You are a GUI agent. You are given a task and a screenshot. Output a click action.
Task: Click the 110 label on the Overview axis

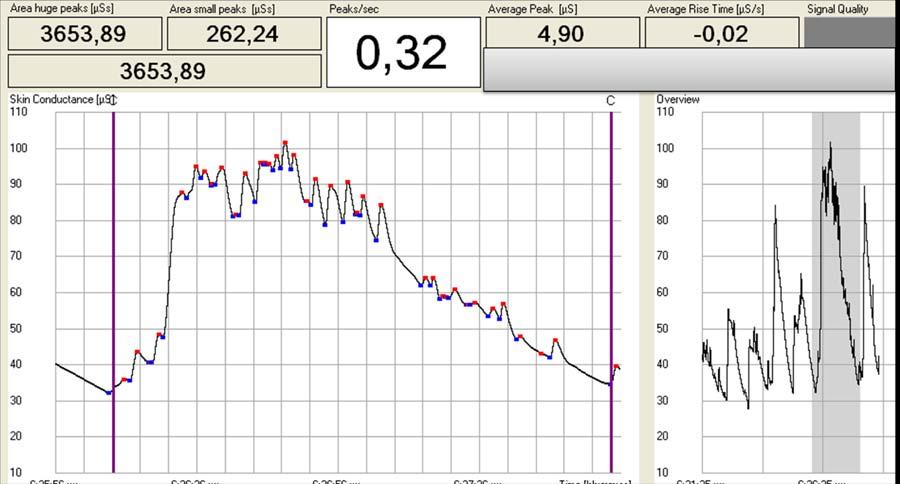pyautogui.click(x=665, y=111)
